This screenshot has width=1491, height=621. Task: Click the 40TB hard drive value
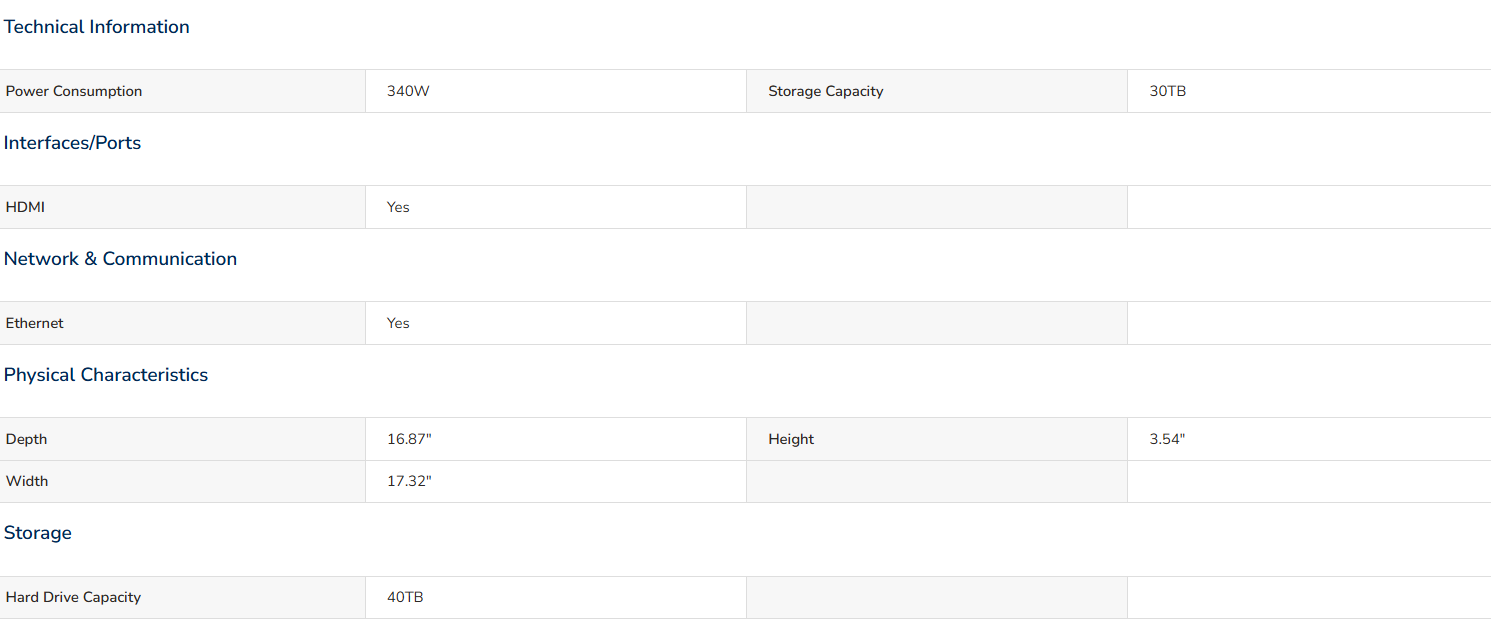point(405,597)
